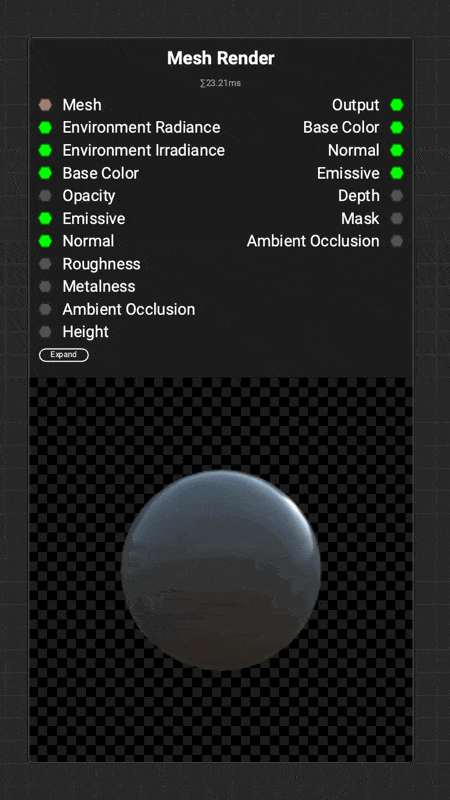Click the sphere preview thumbnail

221,569
